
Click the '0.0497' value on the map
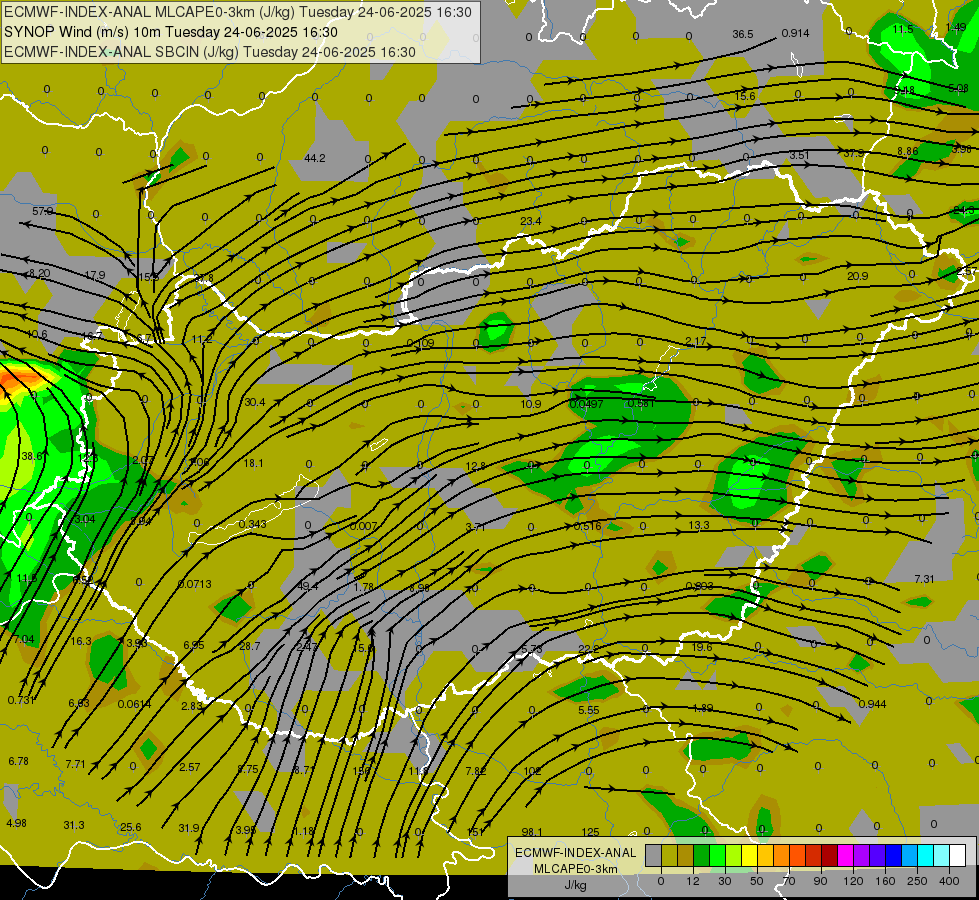[586, 404]
